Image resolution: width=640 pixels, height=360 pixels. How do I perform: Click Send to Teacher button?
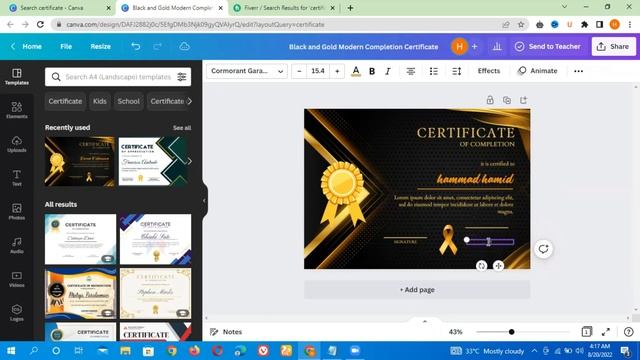pyautogui.click(x=548, y=47)
